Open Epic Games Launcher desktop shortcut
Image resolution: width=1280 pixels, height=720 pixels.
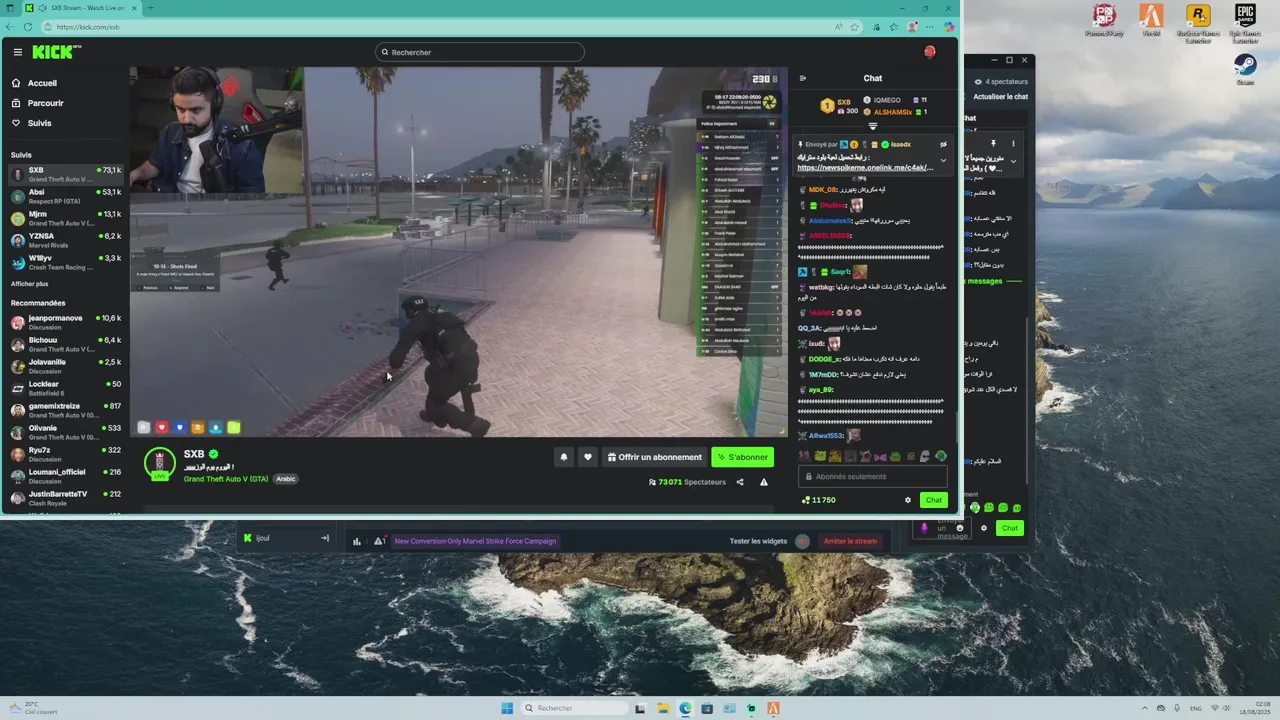click(x=1245, y=24)
